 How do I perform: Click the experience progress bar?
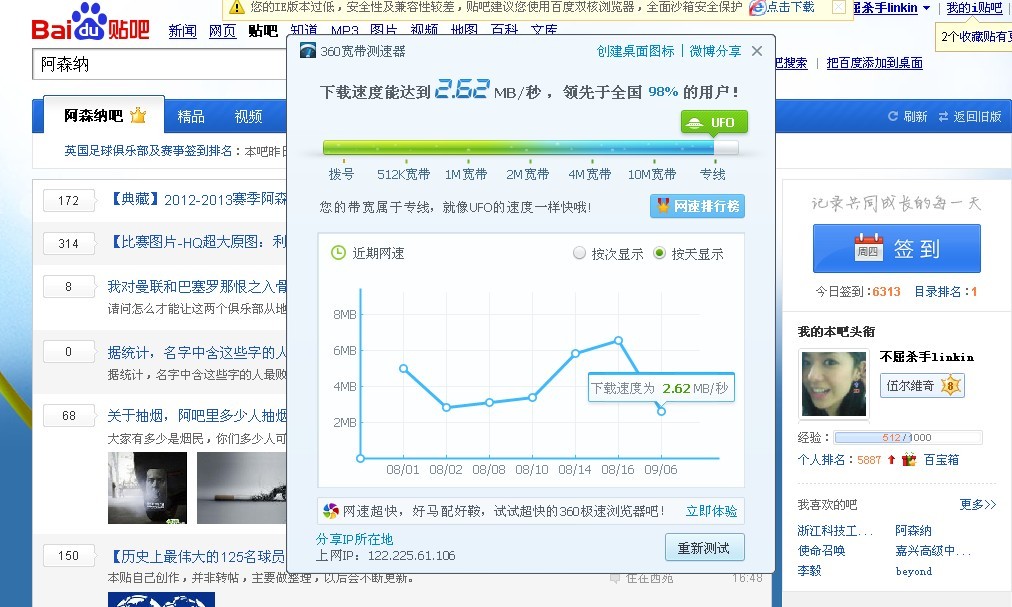pyautogui.click(x=908, y=437)
